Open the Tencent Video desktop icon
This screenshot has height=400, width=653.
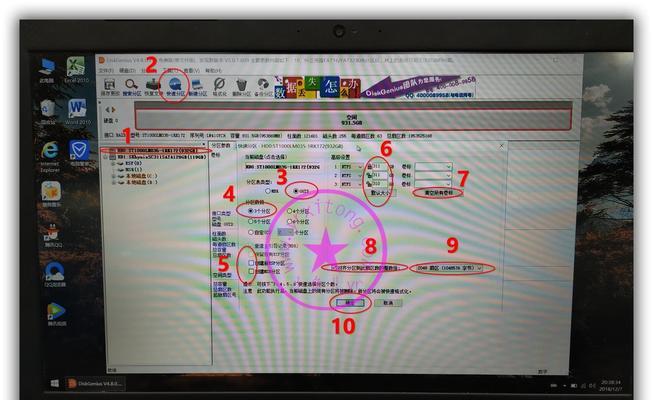(x=56, y=314)
